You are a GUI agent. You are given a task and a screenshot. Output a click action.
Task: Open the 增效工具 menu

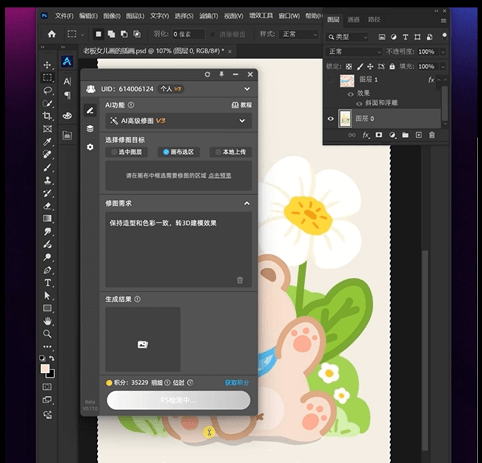[x=261, y=16]
